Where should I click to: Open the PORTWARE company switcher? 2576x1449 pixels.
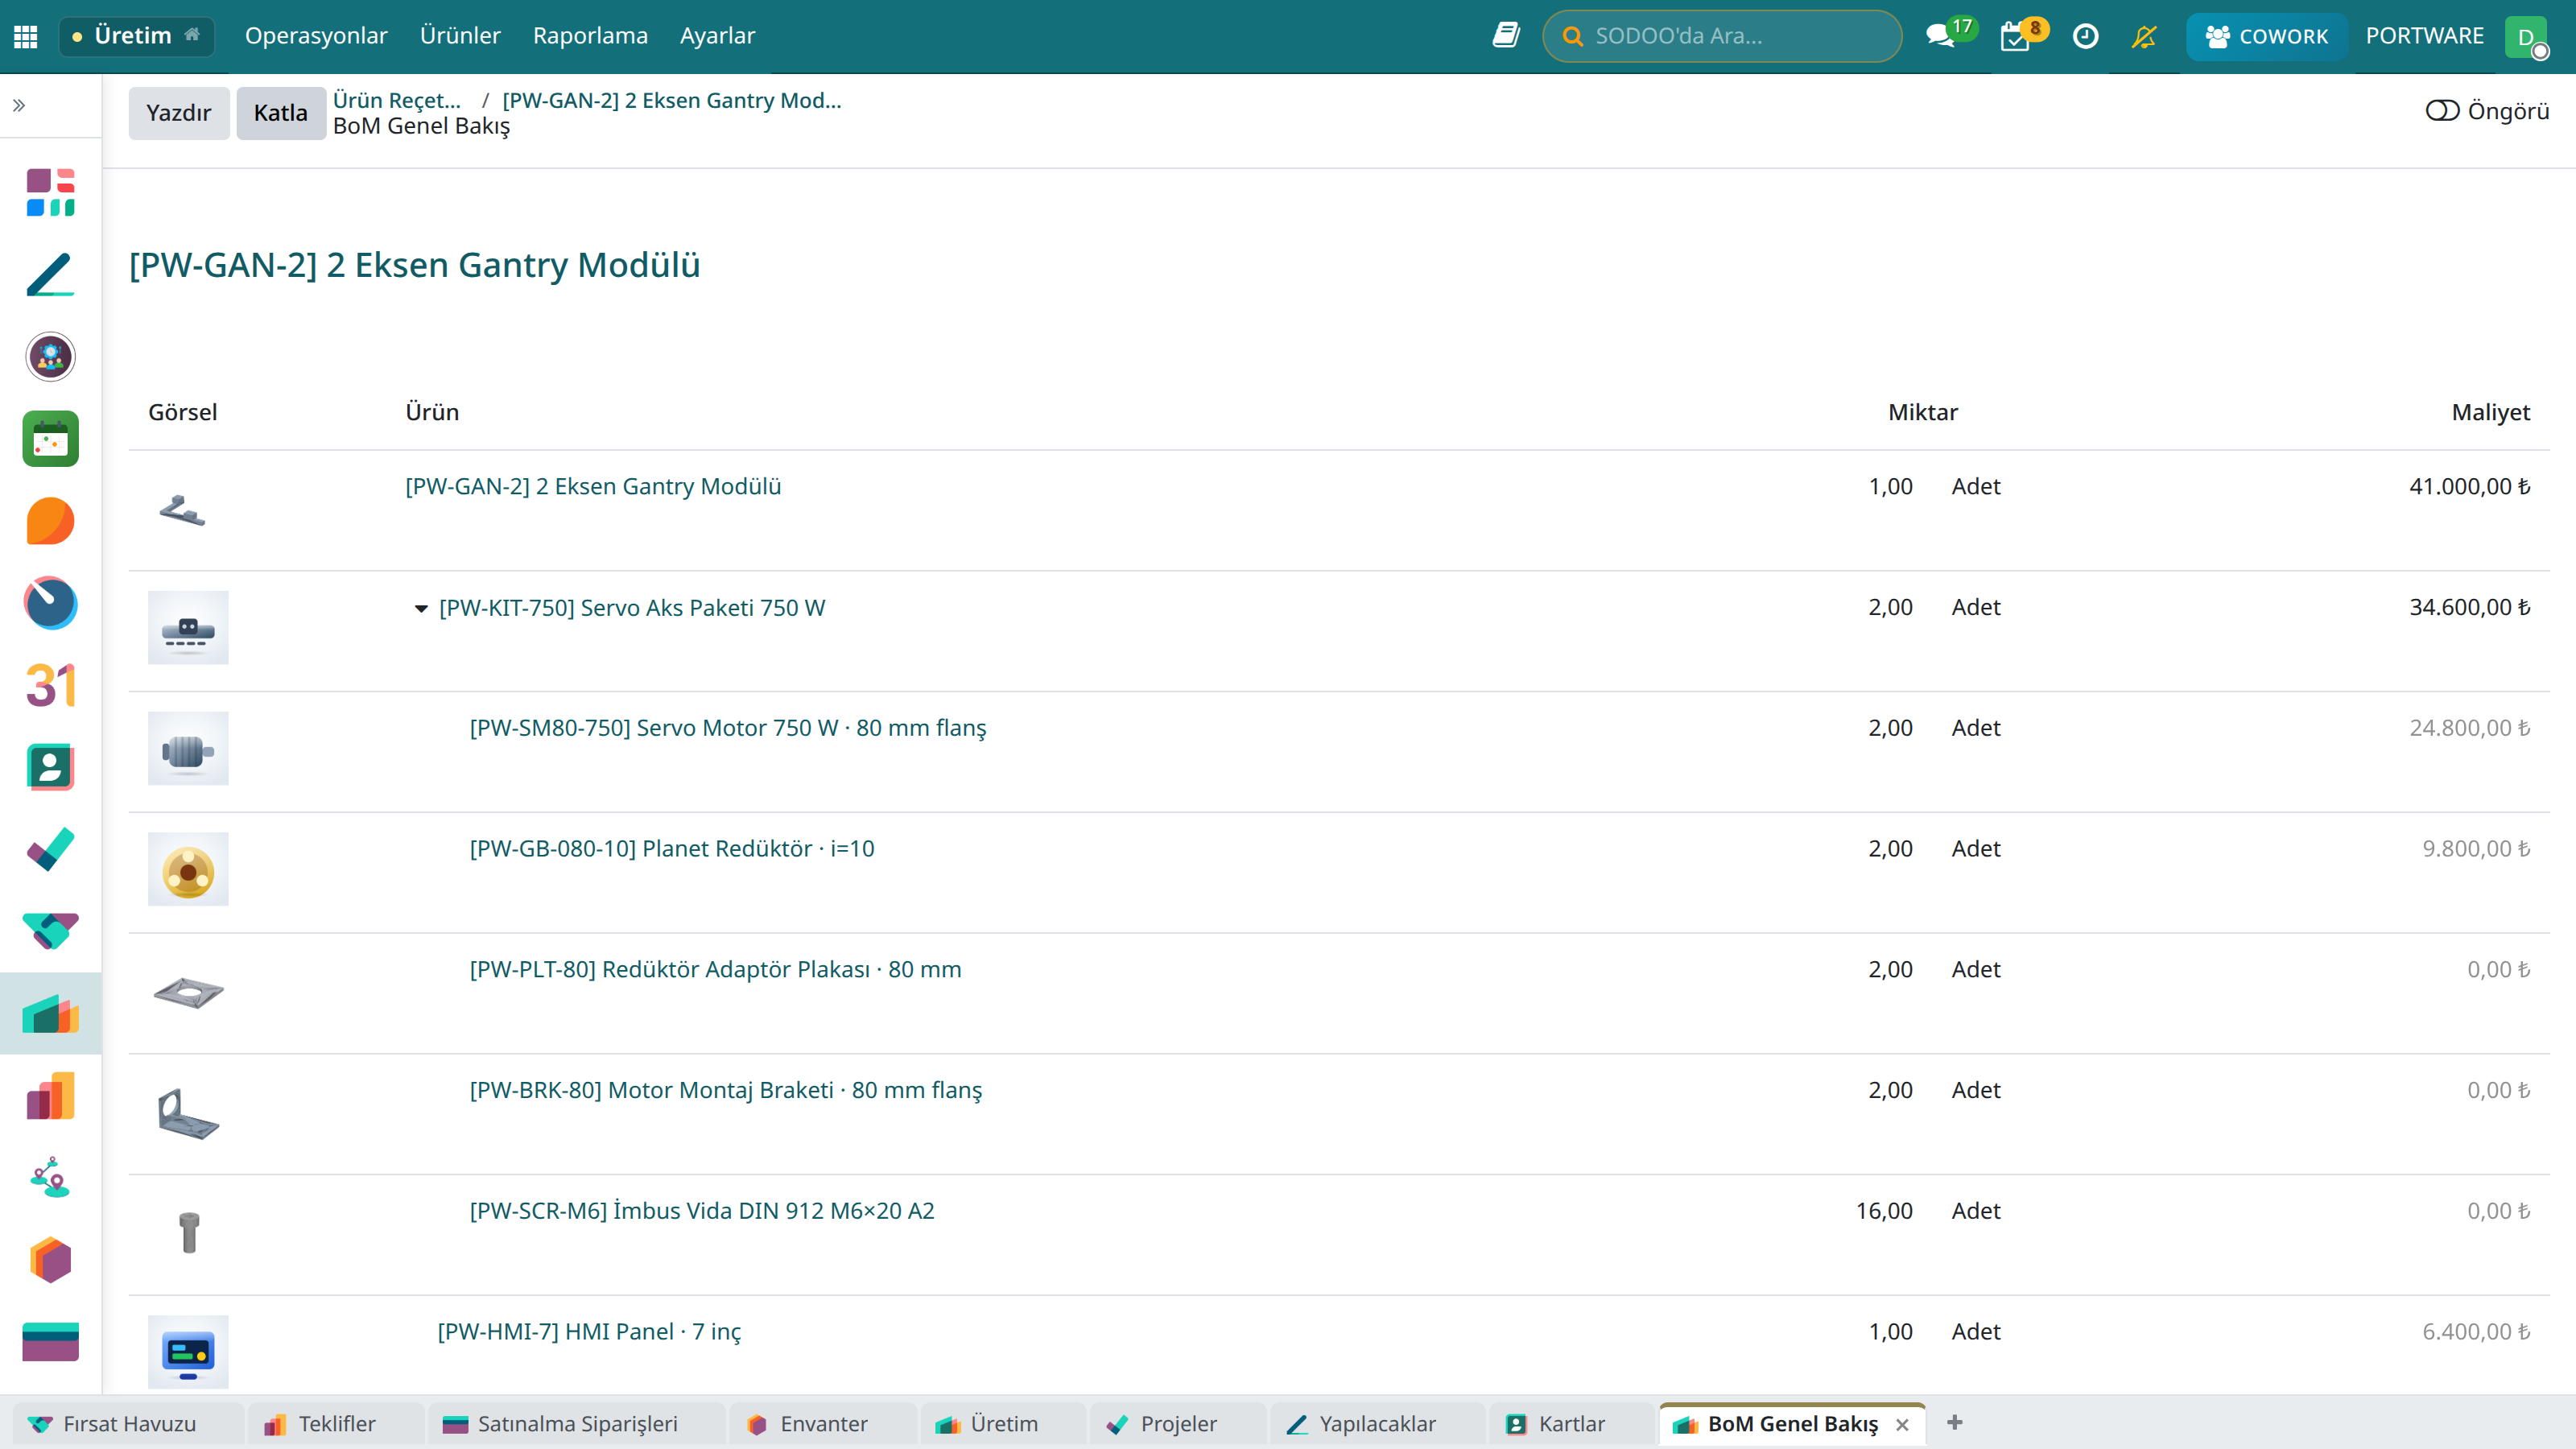pos(2424,36)
